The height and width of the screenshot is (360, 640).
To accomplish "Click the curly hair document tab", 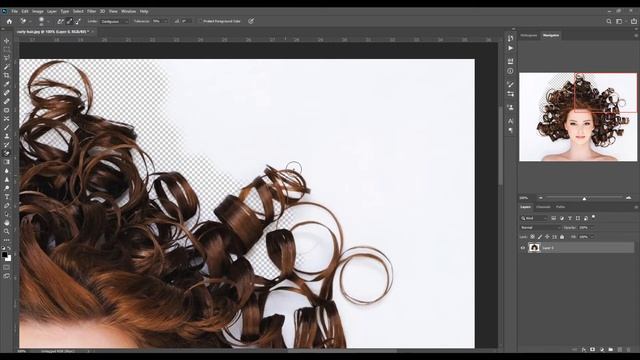I will tap(53, 31).
